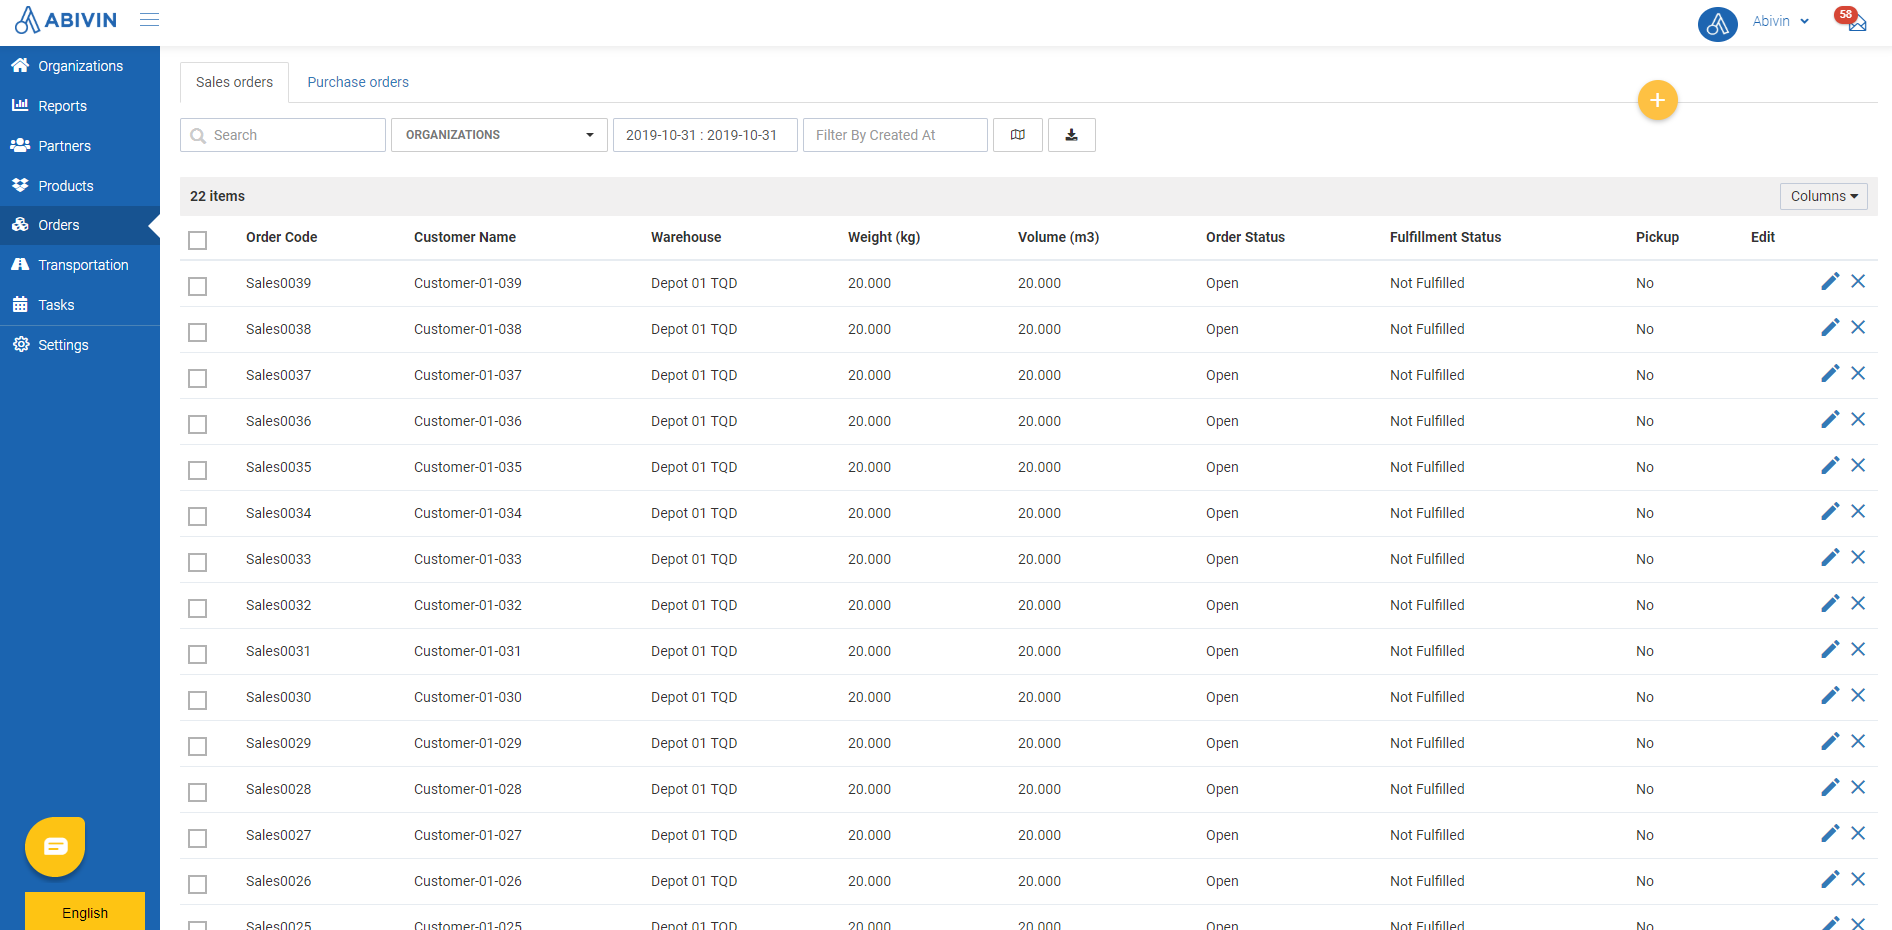Open the date range picker
The image size is (1892, 930).
[705, 135]
